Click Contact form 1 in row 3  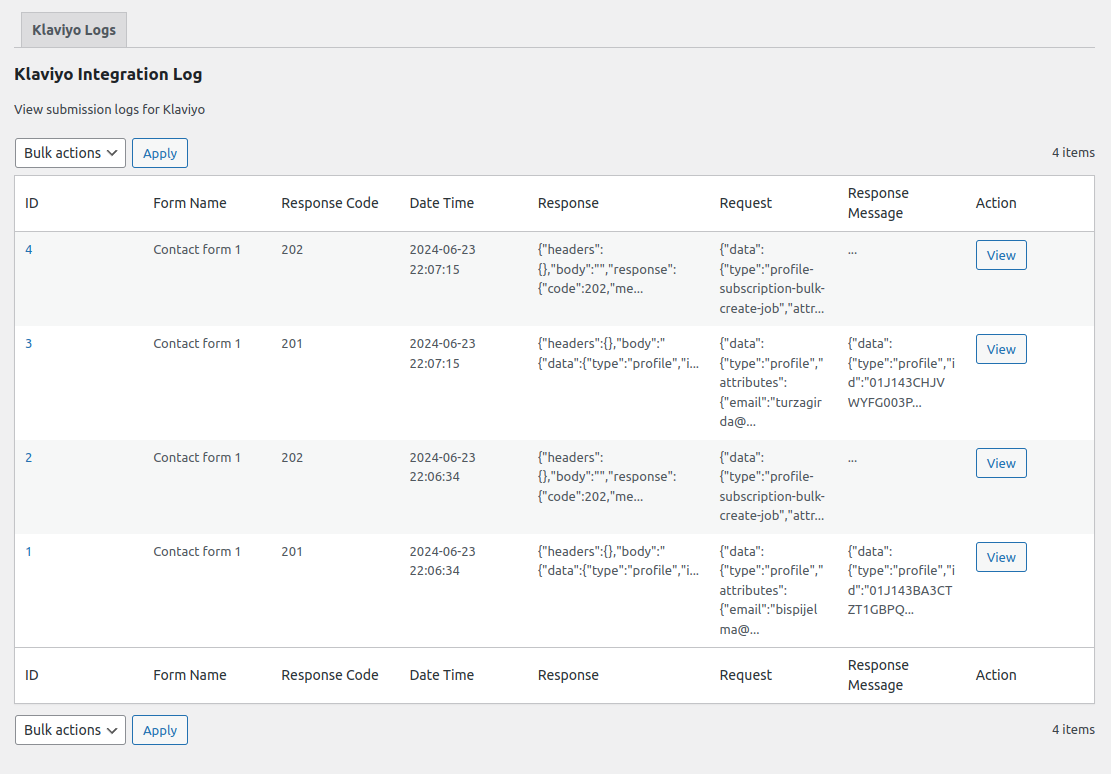(x=197, y=344)
